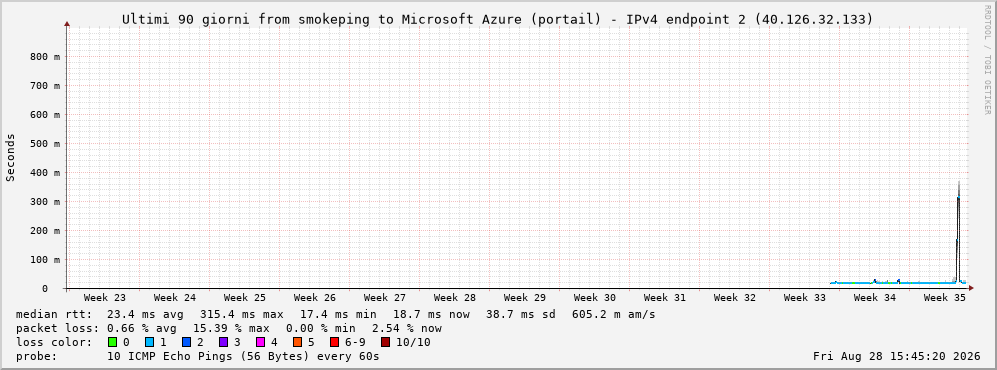Image resolution: width=997 pixels, height=370 pixels.
Task: Click the 300 m y-axis label
Action: (45, 202)
